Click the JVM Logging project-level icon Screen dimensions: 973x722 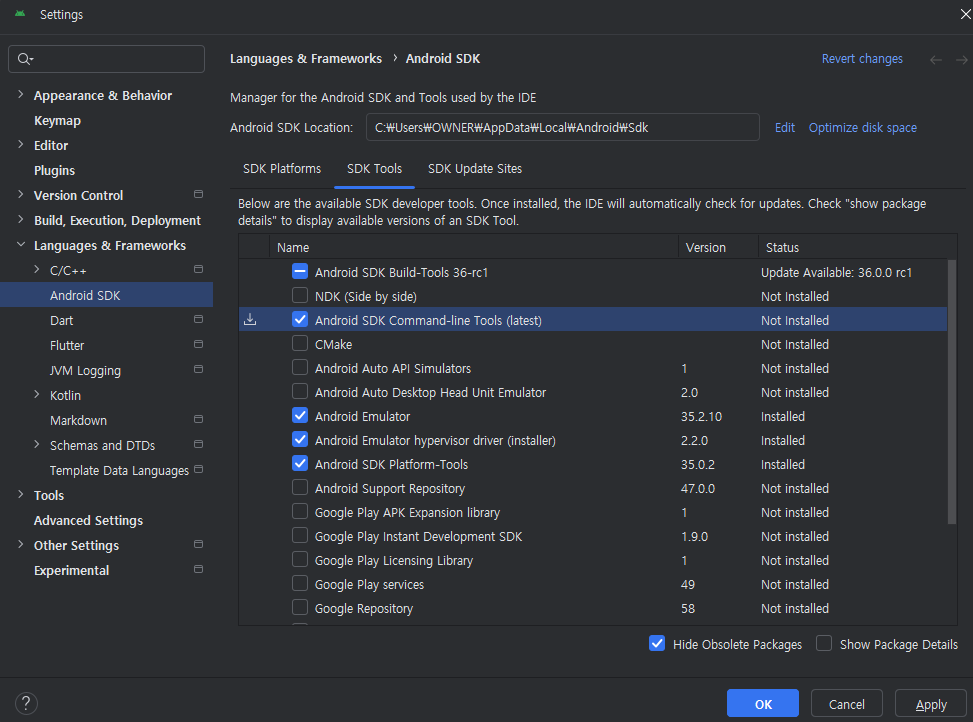199,369
